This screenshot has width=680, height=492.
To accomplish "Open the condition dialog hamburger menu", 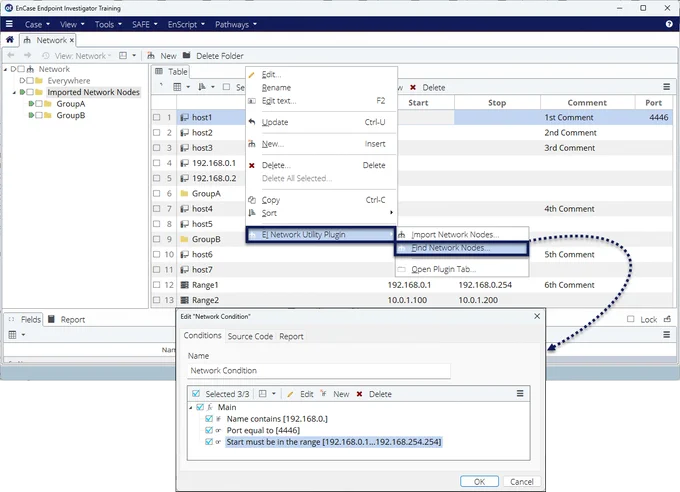I will 520,394.
